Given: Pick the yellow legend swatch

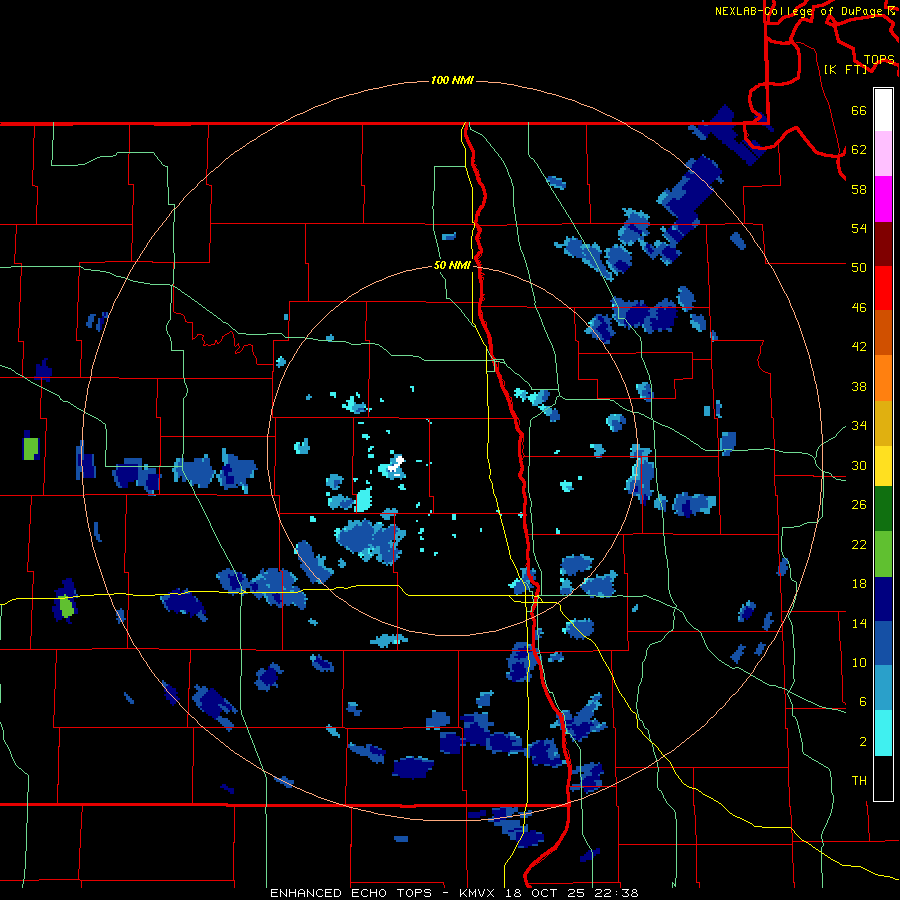Looking at the screenshot, I should [x=883, y=465].
